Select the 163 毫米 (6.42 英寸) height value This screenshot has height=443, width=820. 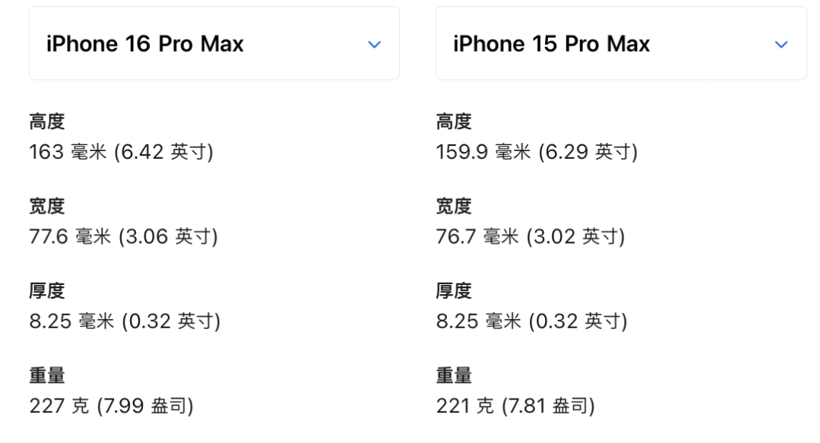click(121, 152)
